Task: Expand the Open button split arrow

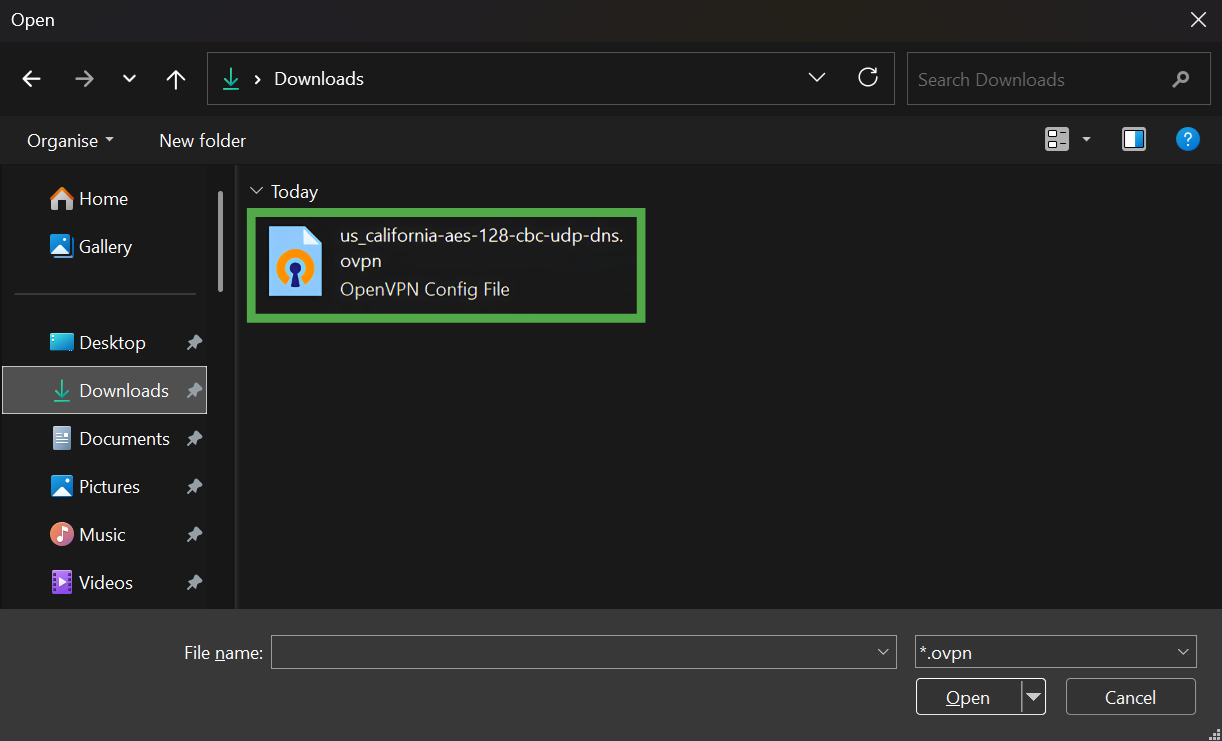Action: [1033, 697]
